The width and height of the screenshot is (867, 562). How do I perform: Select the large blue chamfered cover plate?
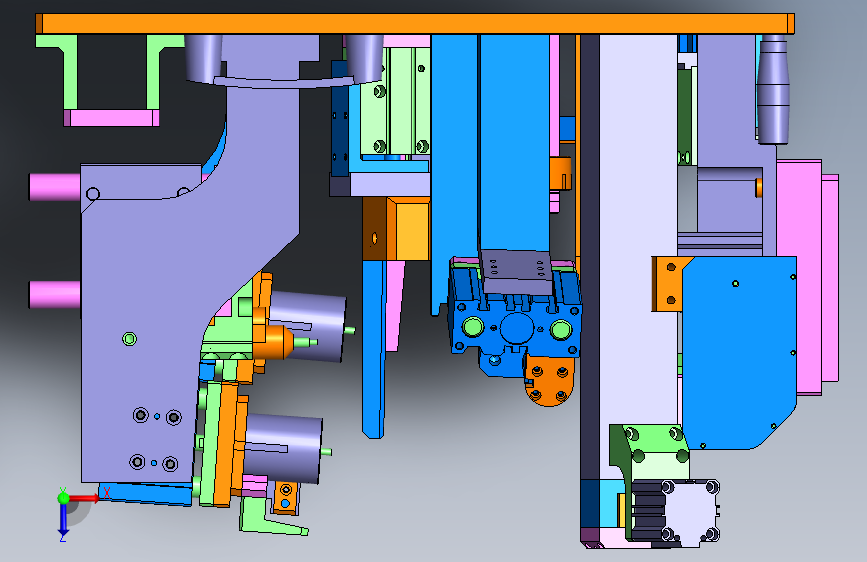[740, 352]
